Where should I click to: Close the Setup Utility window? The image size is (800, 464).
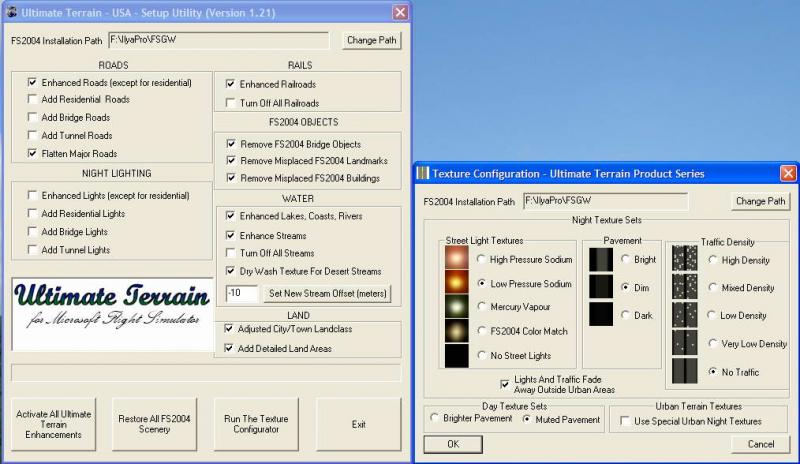[x=400, y=12]
